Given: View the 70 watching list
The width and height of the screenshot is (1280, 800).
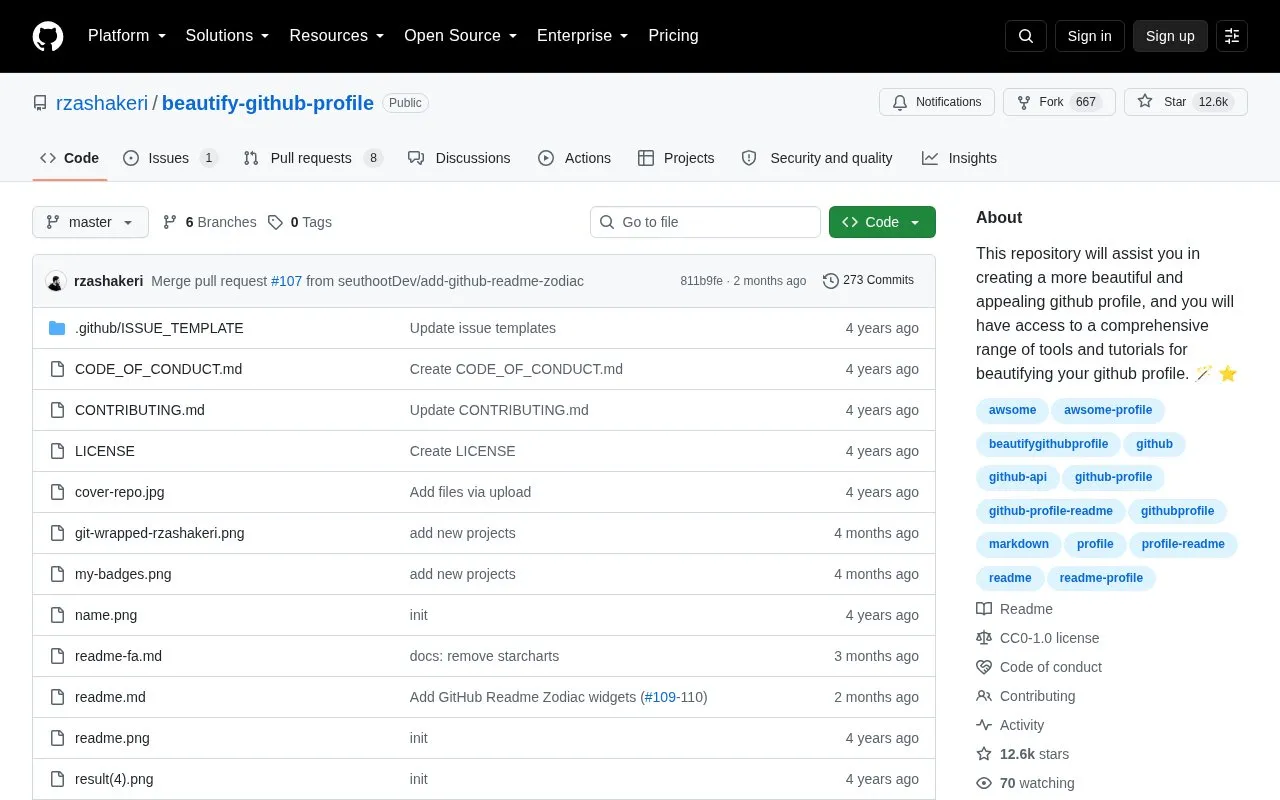Looking at the screenshot, I should [1025, 783].
